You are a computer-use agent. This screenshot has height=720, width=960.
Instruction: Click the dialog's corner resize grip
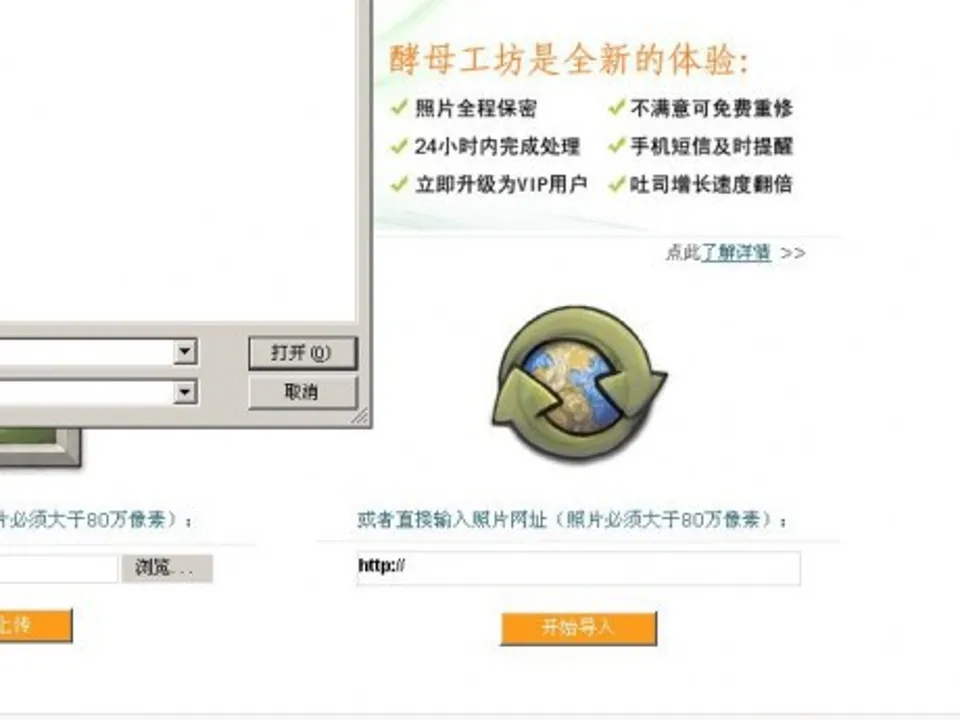point(360,416)
